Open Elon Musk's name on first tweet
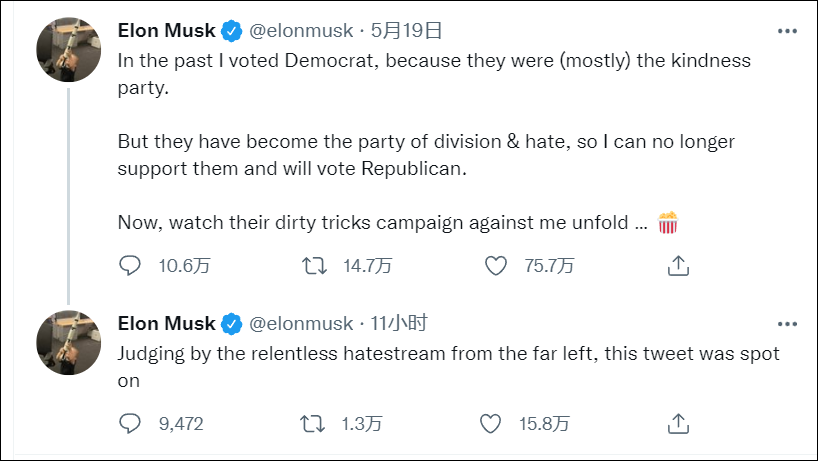 coord(166,31)
